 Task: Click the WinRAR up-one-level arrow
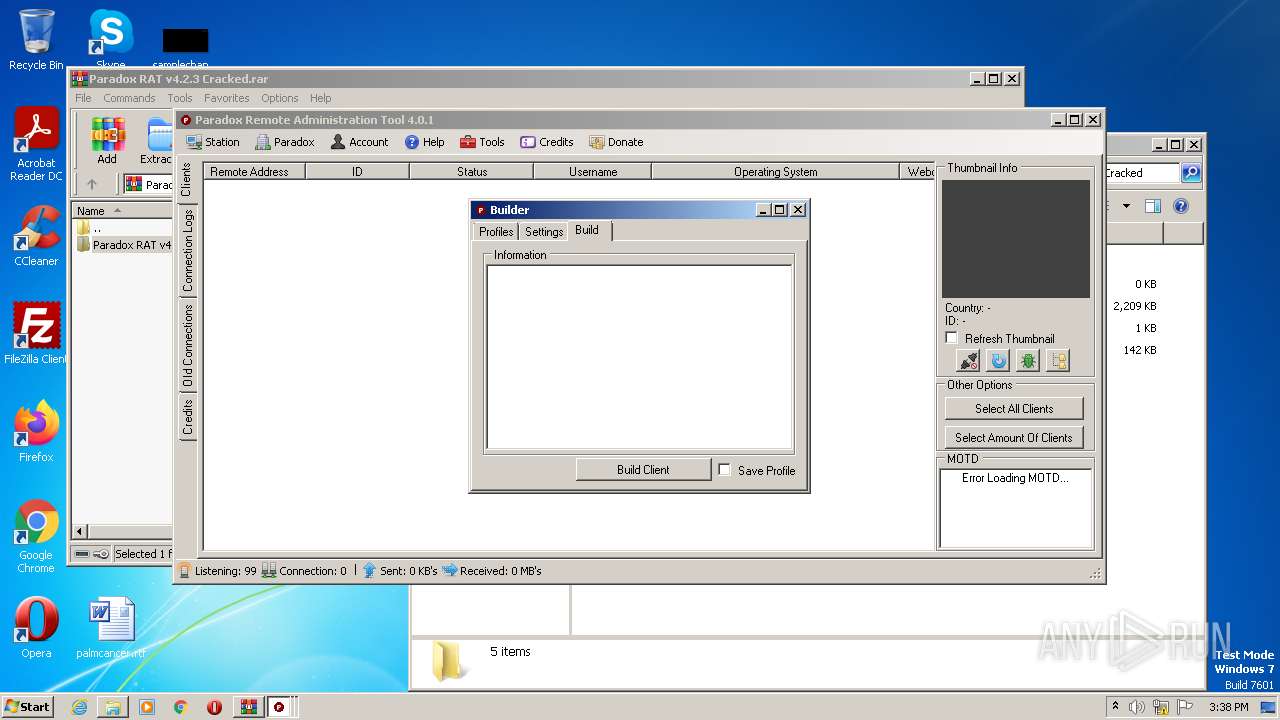pyautogui.click(x=92, y=184)
